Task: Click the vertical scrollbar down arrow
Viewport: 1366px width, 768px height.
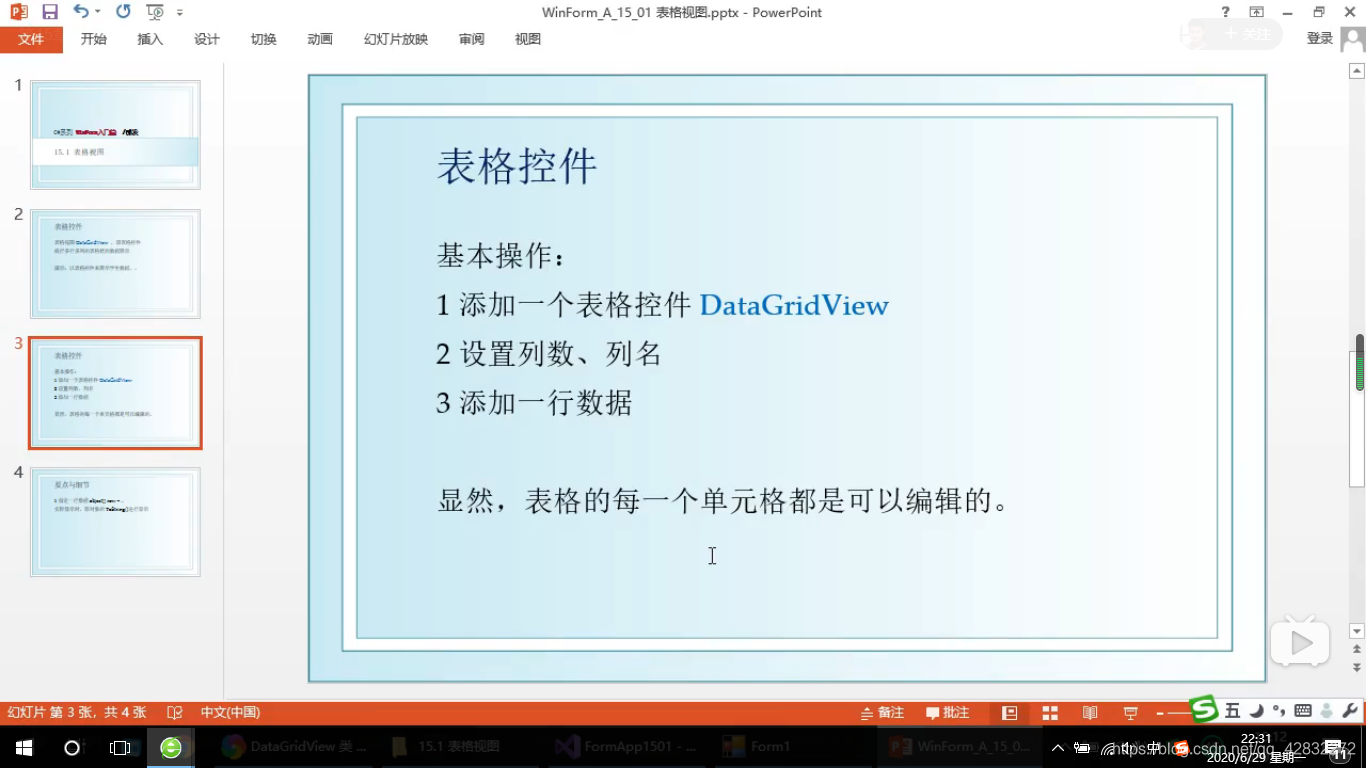Action: 1357,631
